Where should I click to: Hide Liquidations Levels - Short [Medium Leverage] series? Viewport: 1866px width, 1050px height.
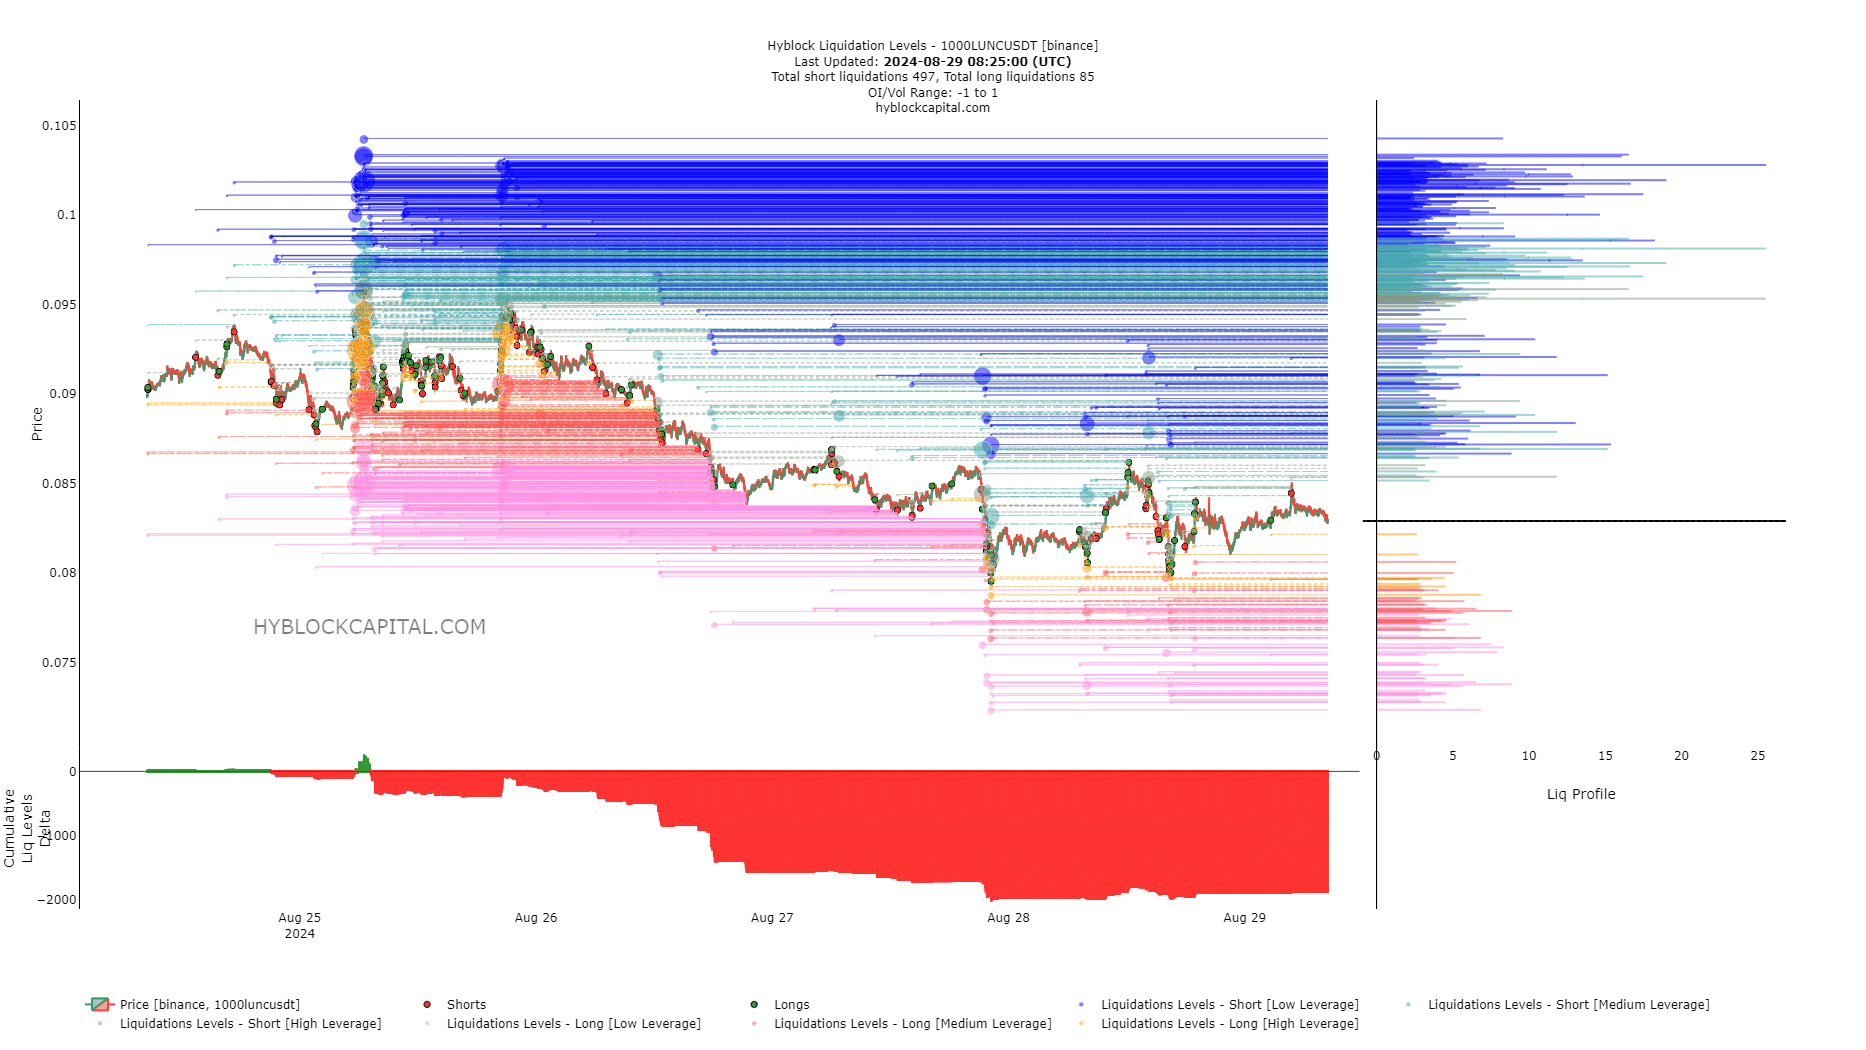point(1556,1004)
